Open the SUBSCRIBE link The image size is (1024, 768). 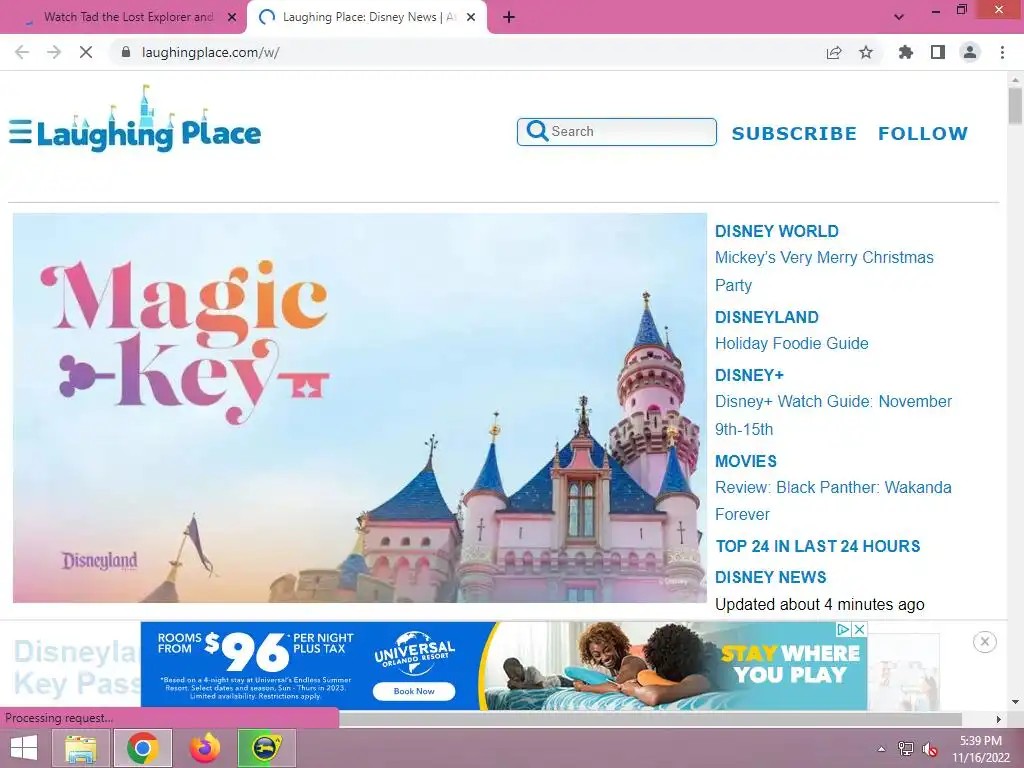794,133
